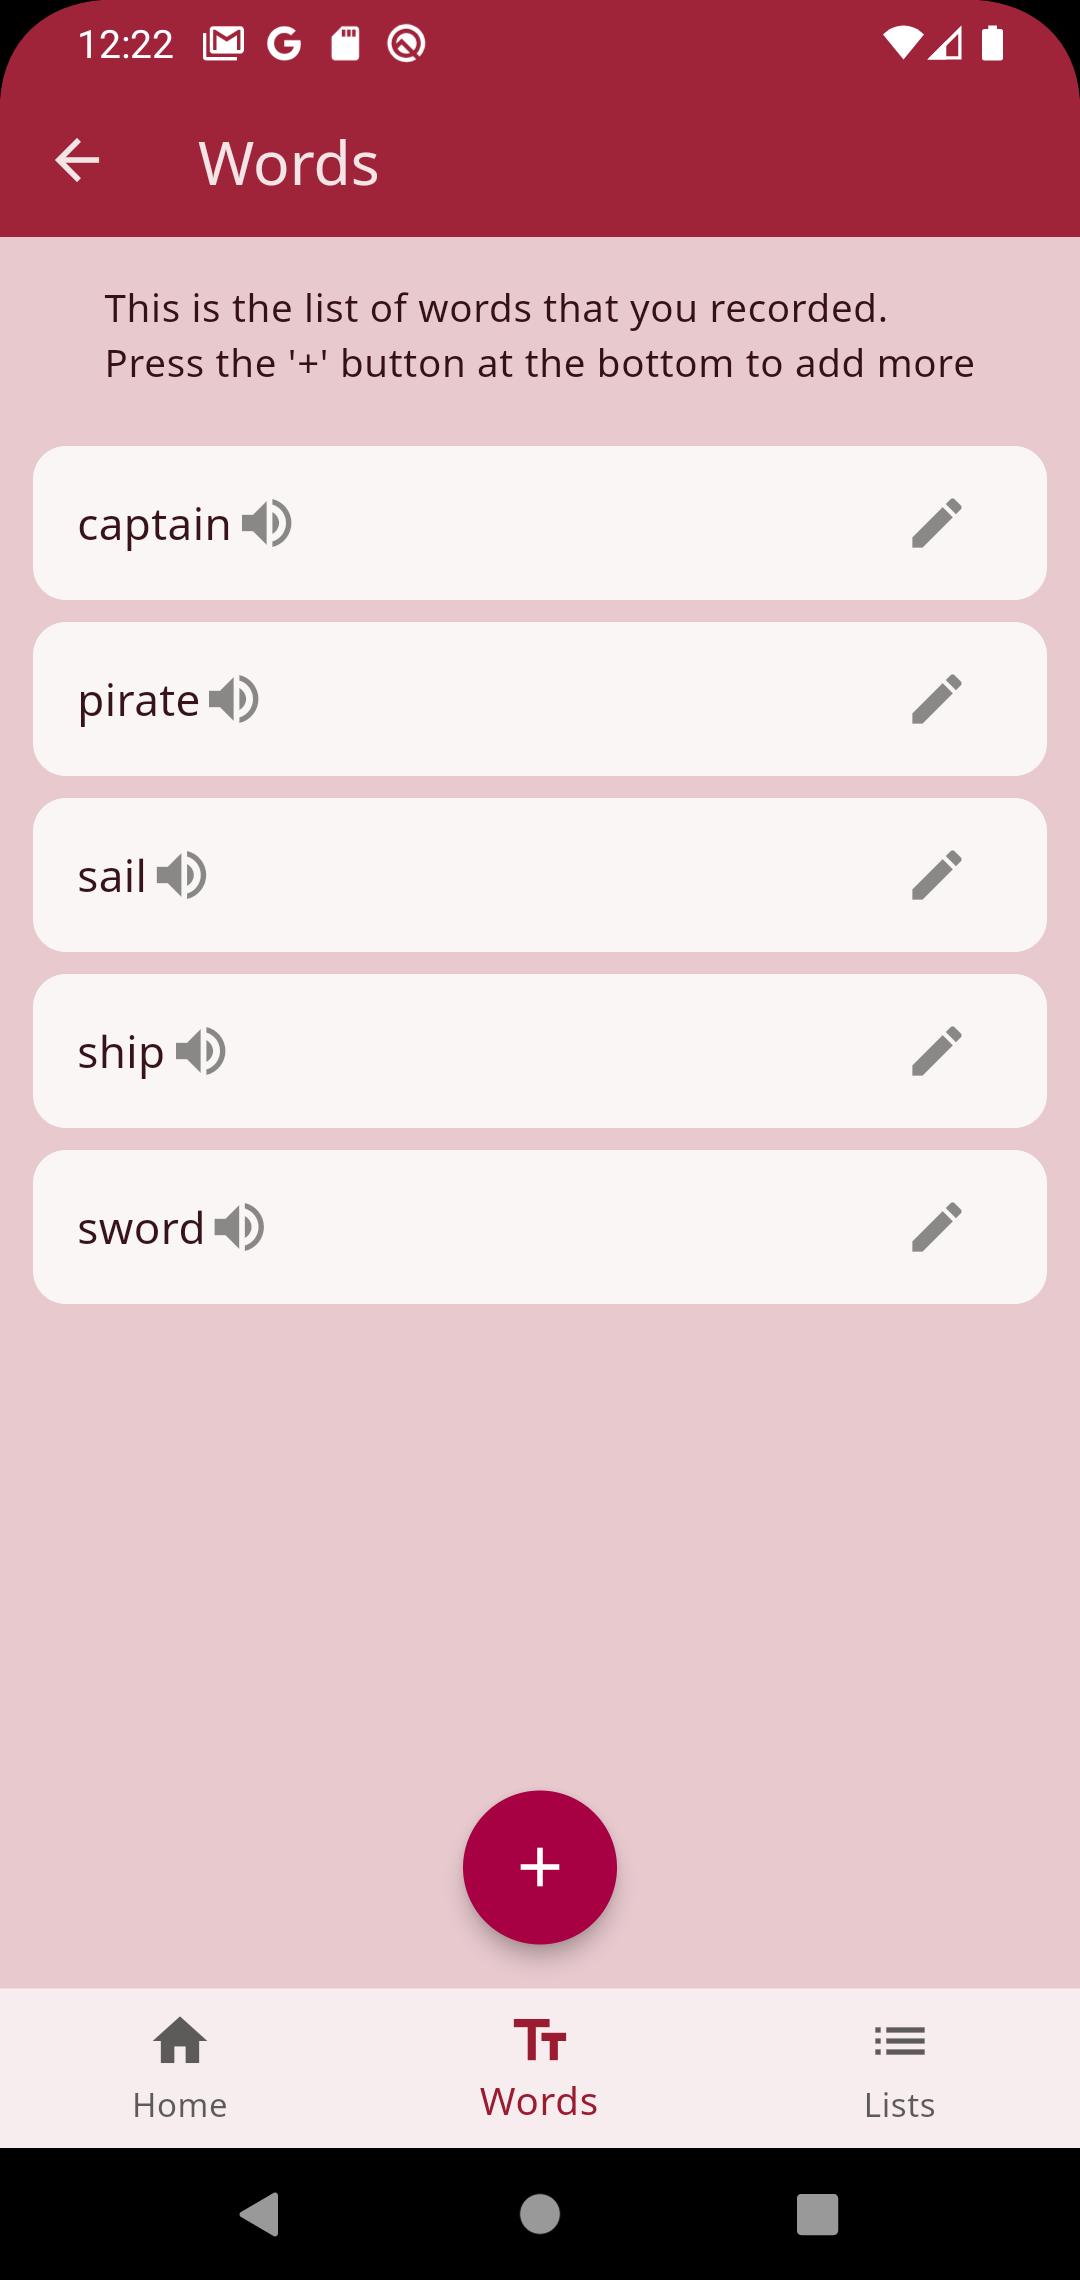Click the pencil icon beside sword
Image resolution: width=1080 pixels, height=2280 pixels.
coord(937,1227)
